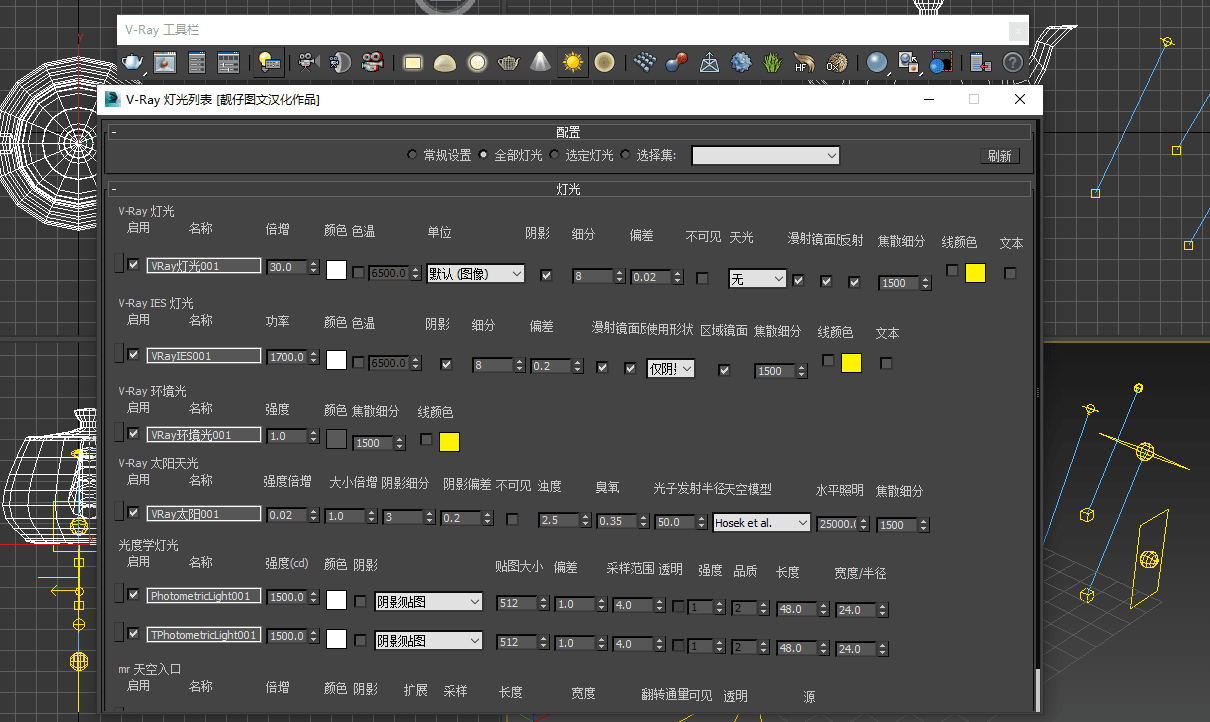Create a V-Ray ambient light
The image size is (1210, 722).
(604, 63)
